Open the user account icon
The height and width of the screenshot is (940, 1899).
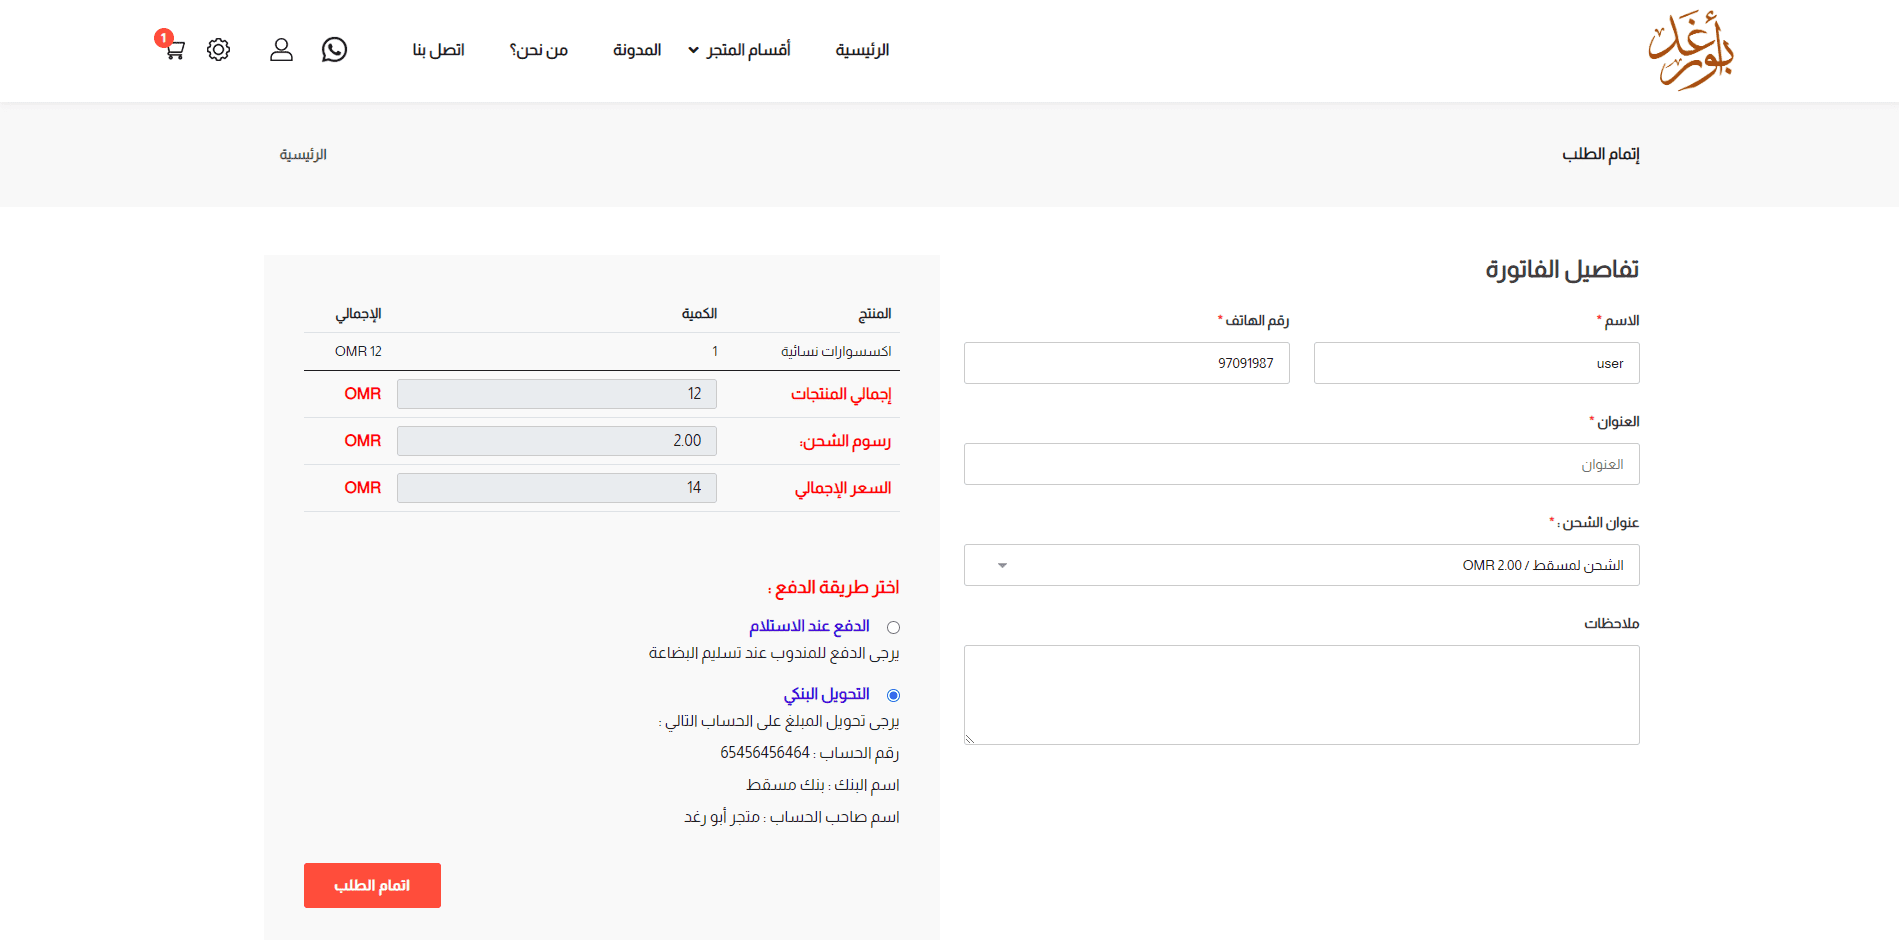point(281,49)
